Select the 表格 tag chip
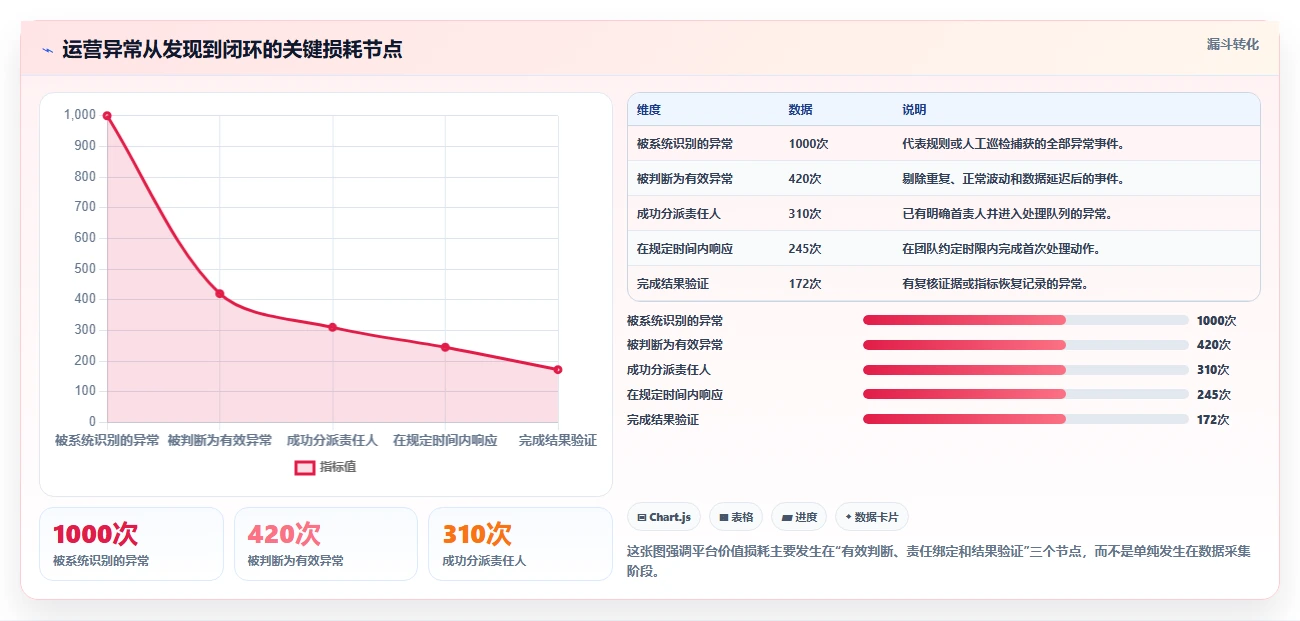 [736, 517]
